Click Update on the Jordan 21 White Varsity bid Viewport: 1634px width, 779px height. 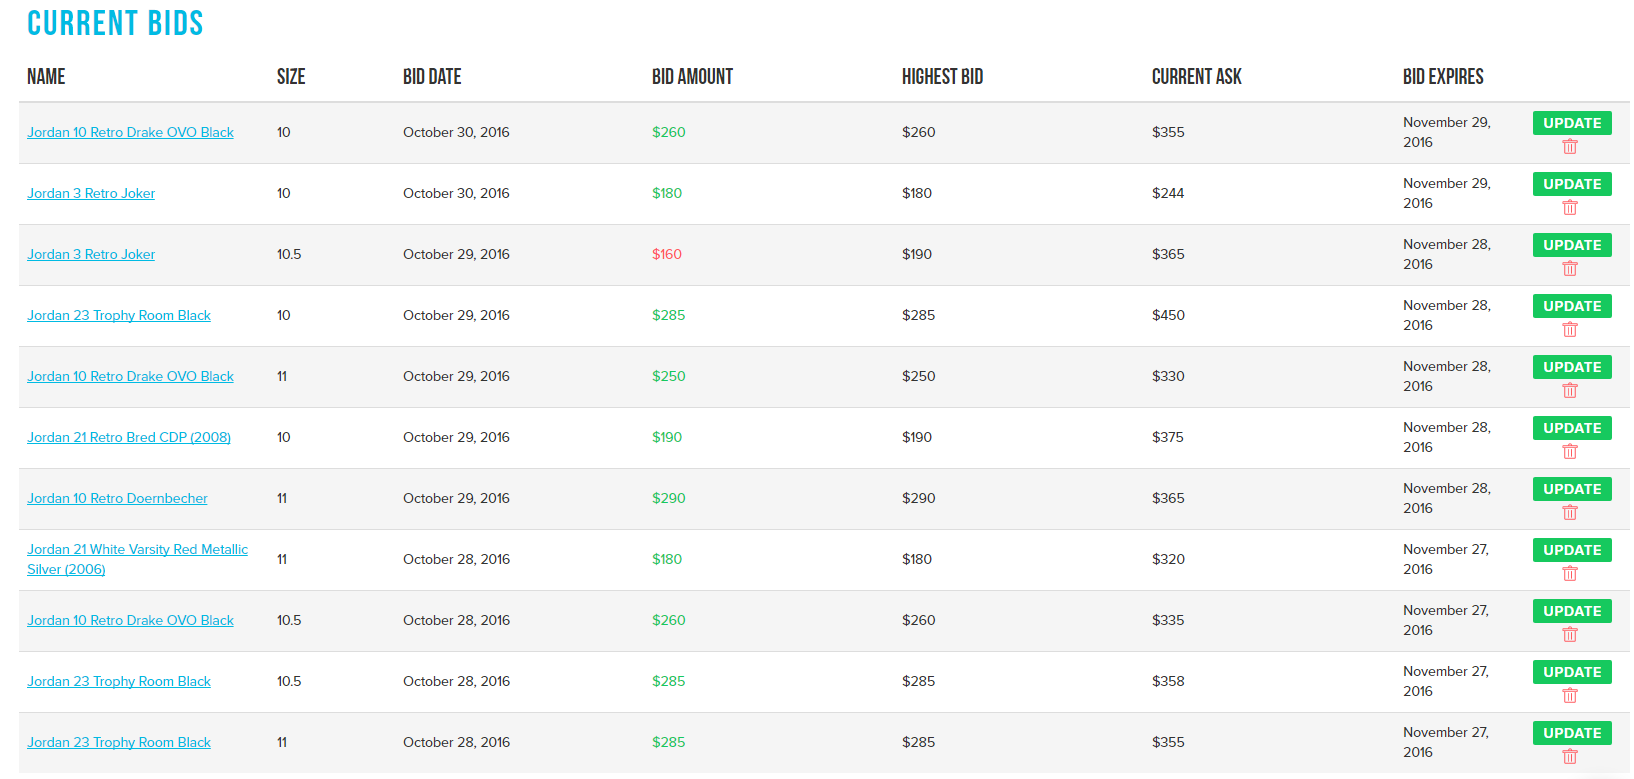pos(1571,550)
